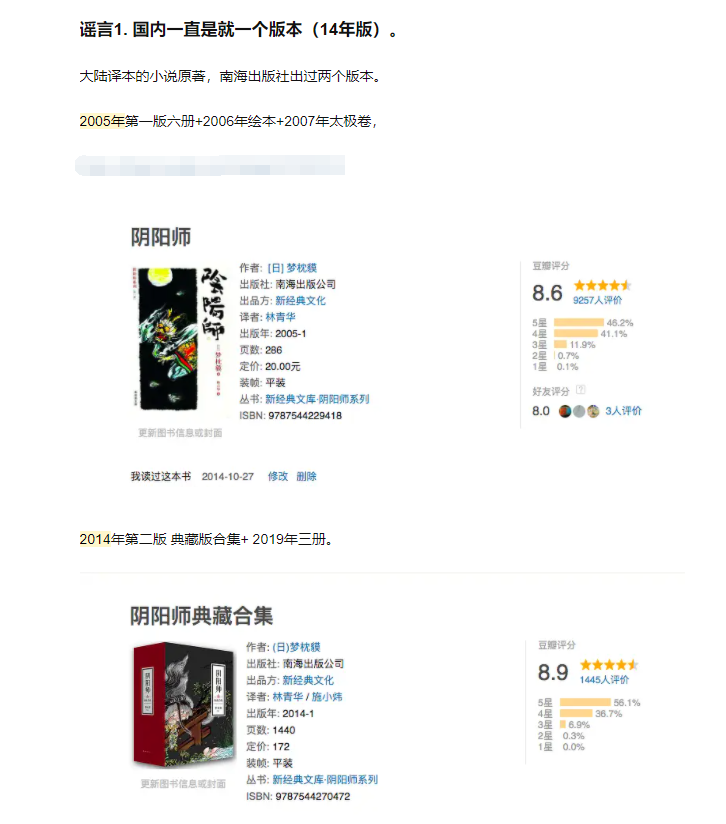Open (日)梦枕貘 author link in 典藏合集
The height and width of the screenshot is (824, 726).
296,647
